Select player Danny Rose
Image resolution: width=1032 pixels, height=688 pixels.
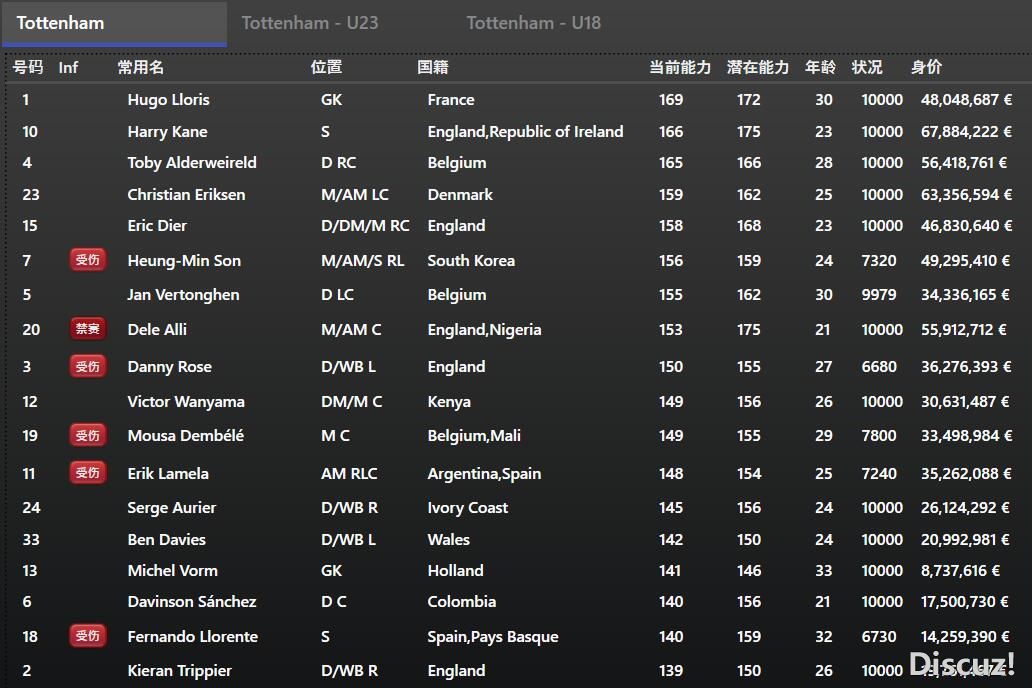pyautogui.click(x=169, y=367)
